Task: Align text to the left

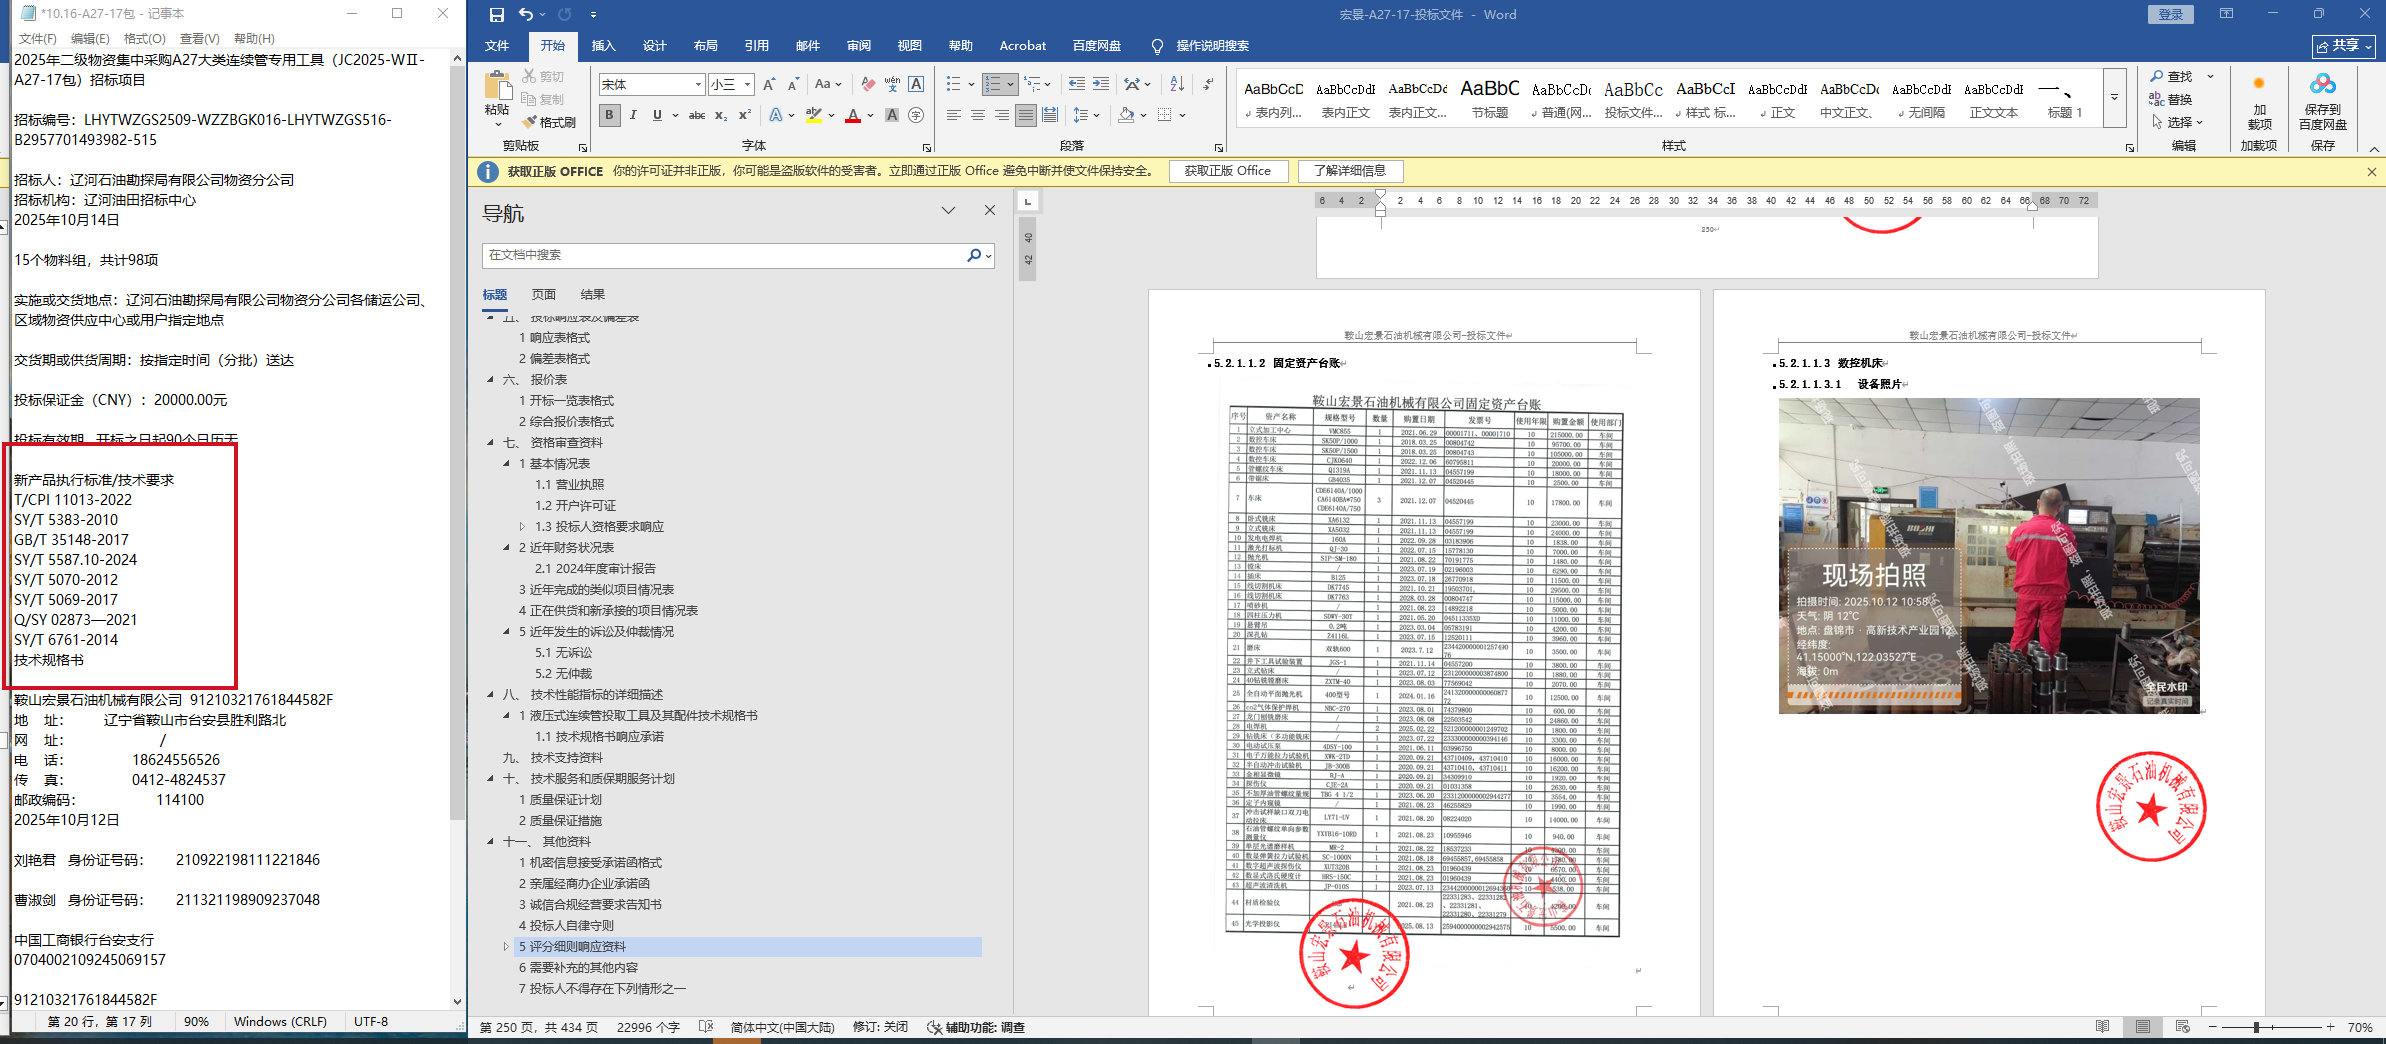Action: pos(954,115)
